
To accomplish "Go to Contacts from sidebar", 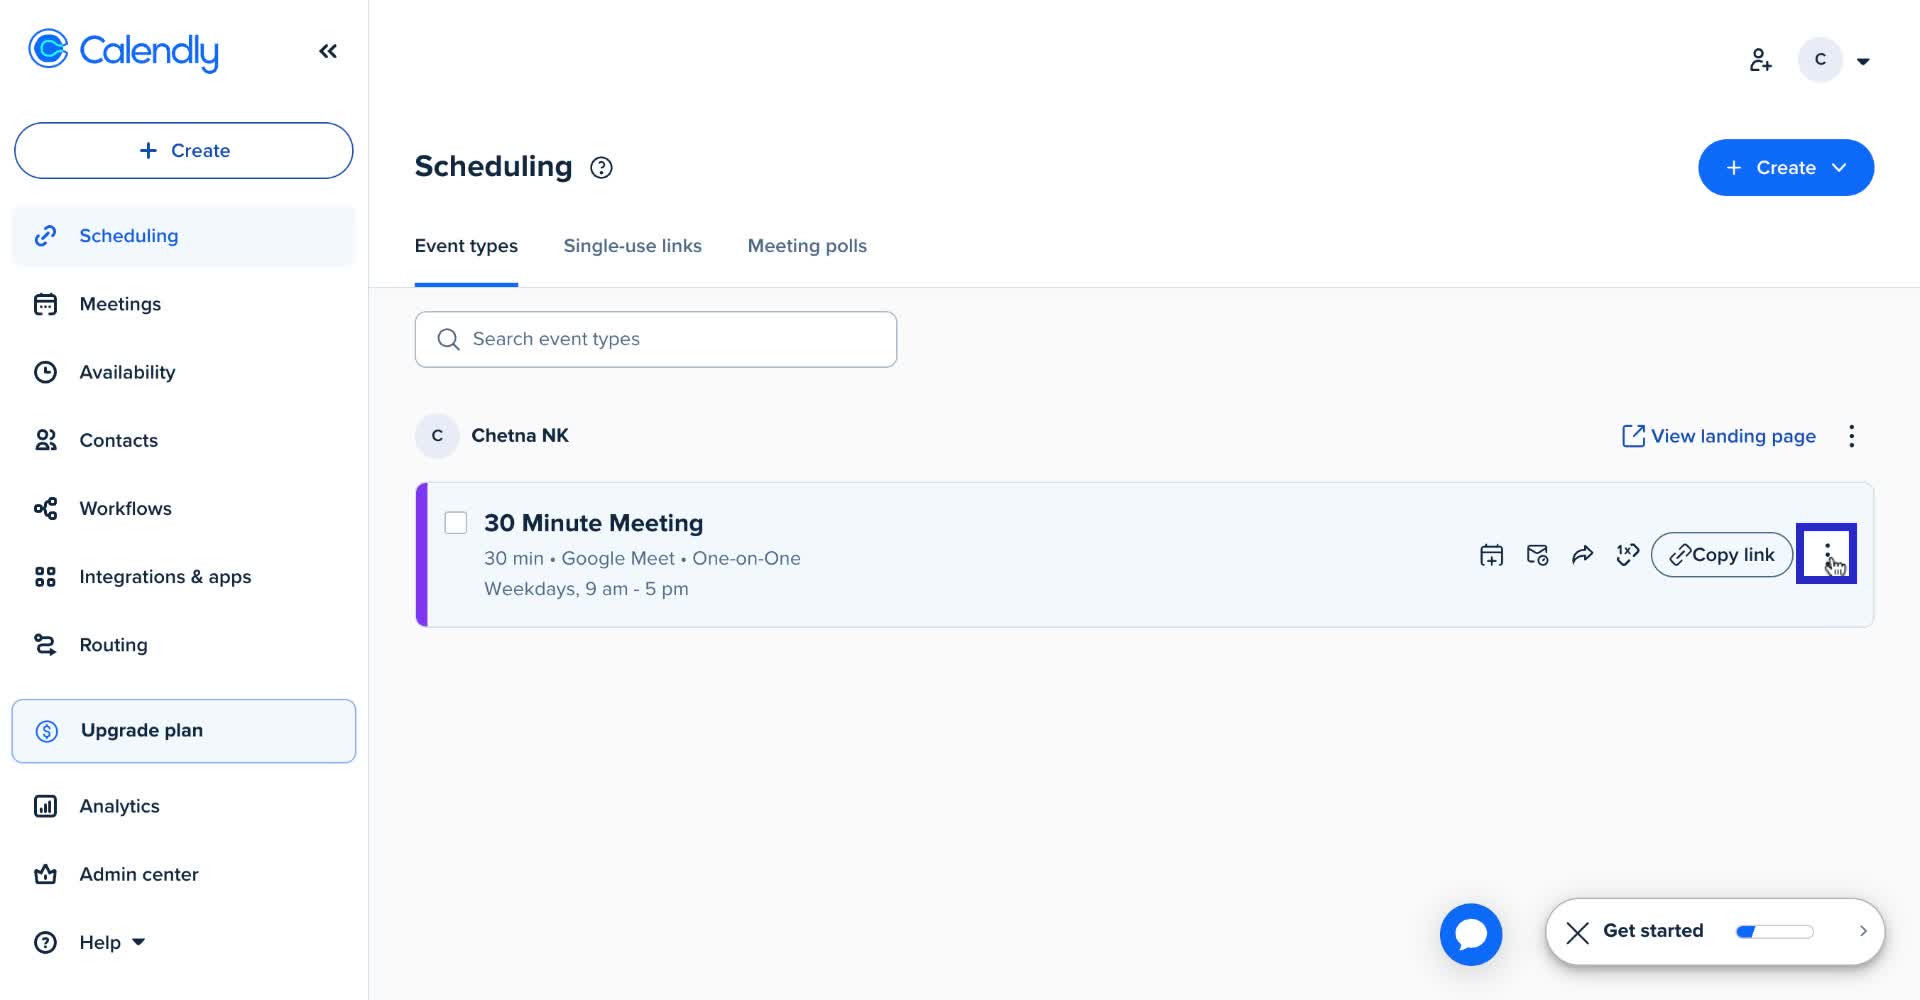I will point(118,440).
